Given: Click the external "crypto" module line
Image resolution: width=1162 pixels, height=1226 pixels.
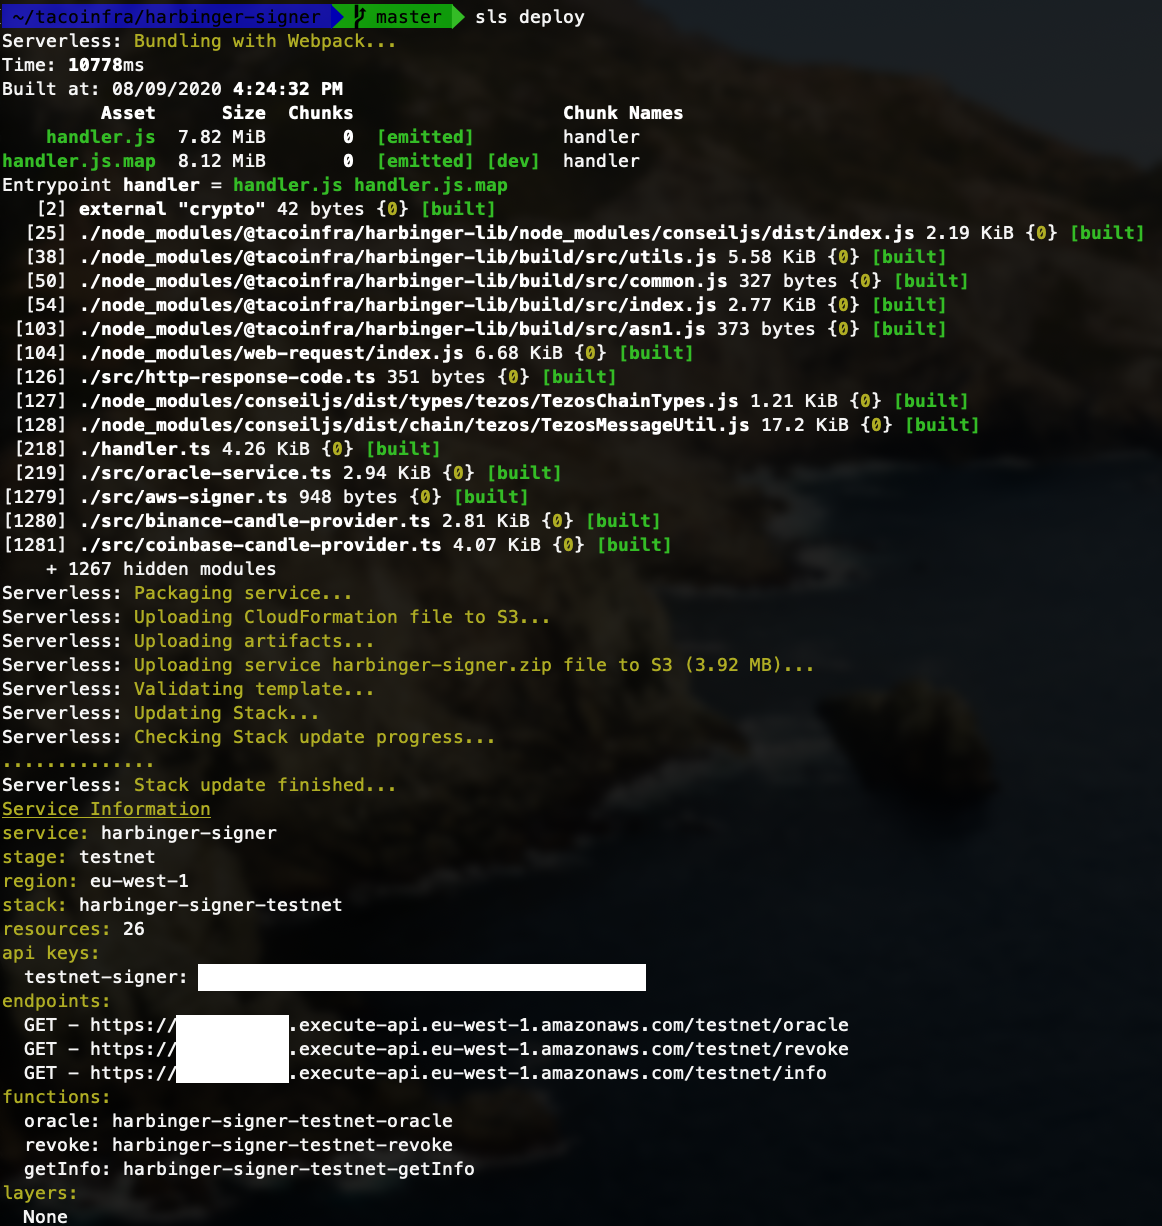Looking at the screenshot, I should [x=266, y=209].
